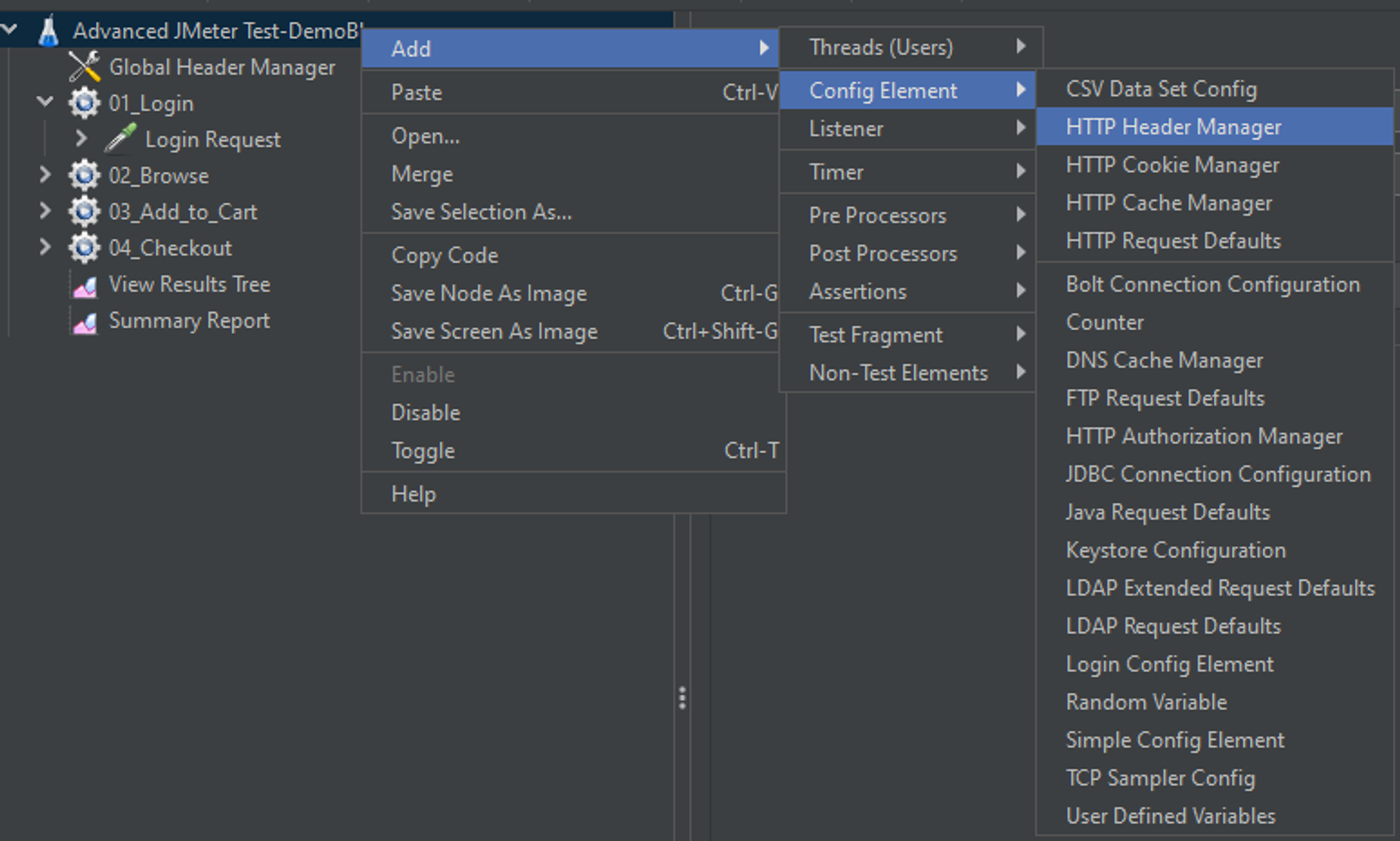Add an HTTP Header Manager

pyautogui.click(x=1215, y=127)
